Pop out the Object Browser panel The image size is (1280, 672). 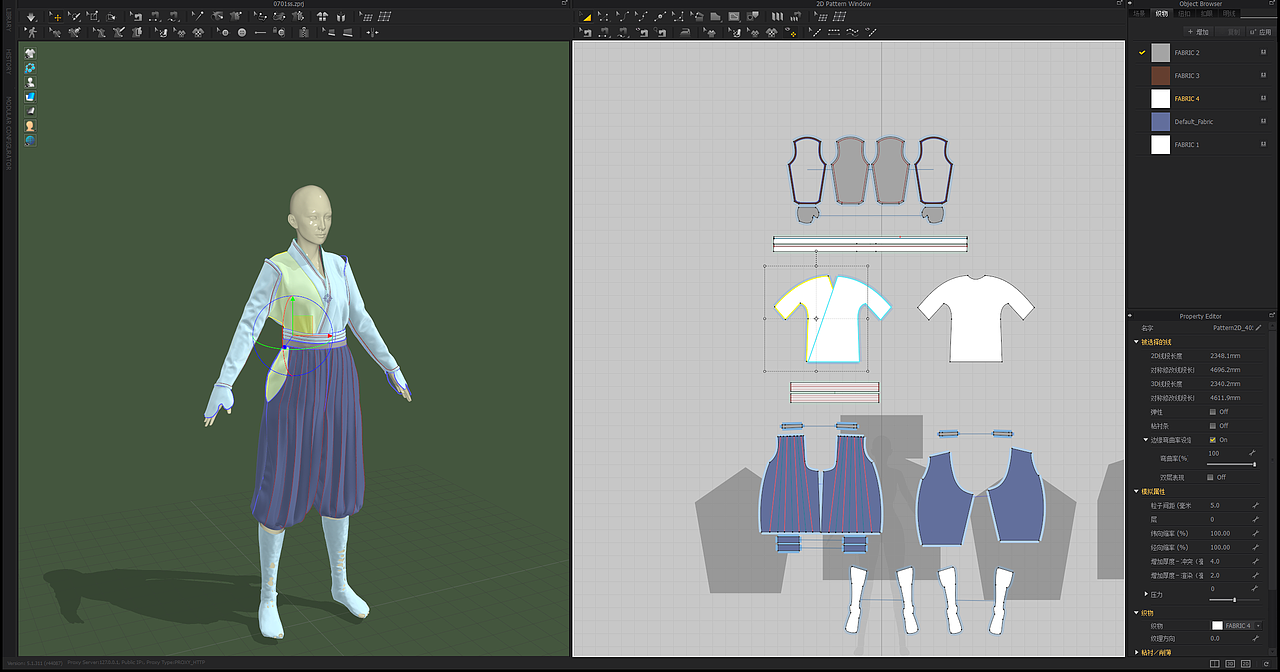(x=1272, y=3)
